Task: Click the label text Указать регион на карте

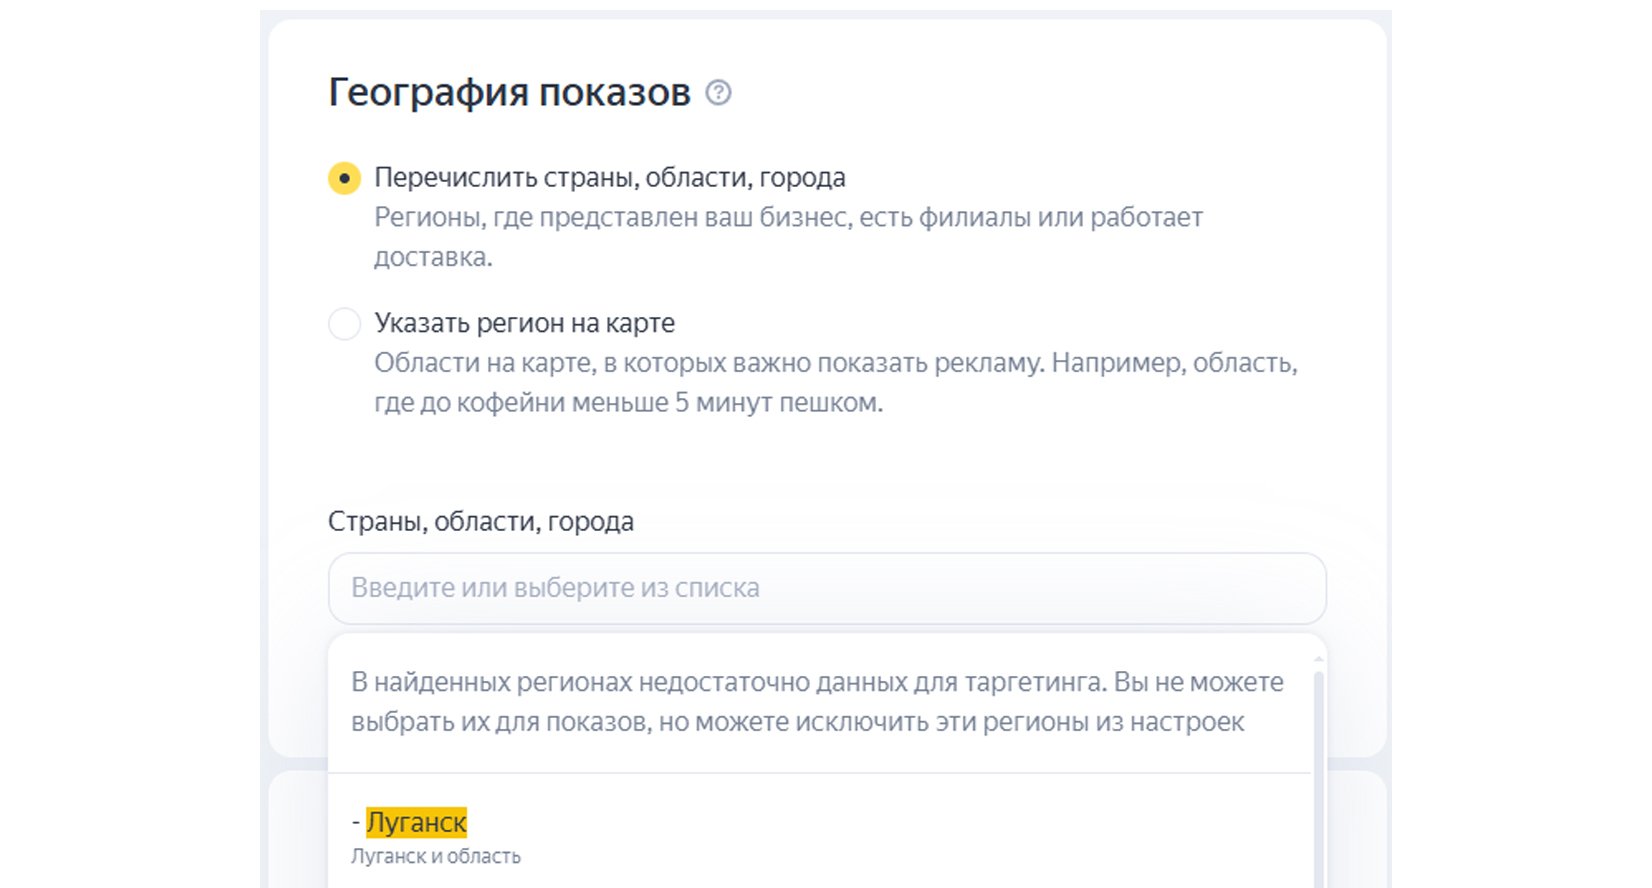Action: point(524,323)
